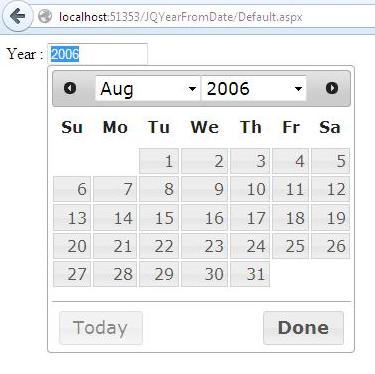Viewport: 375px width, 374px height.
Task: Pick Friday the 11th
Action: [x=290, y=189]
